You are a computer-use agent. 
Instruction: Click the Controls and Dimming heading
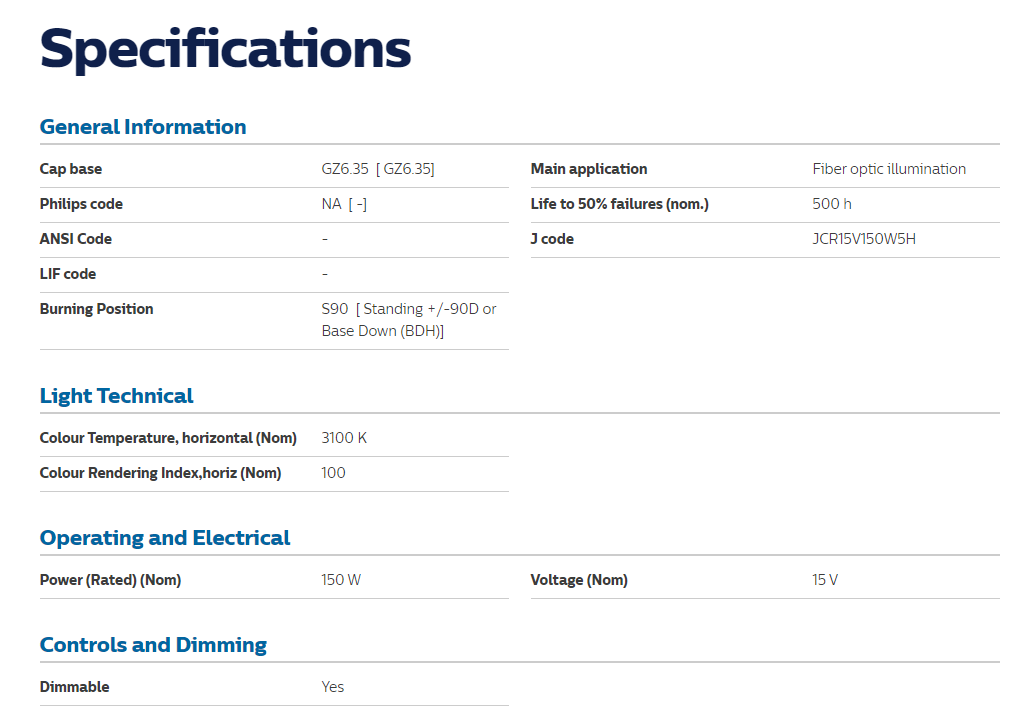(153, 645)
